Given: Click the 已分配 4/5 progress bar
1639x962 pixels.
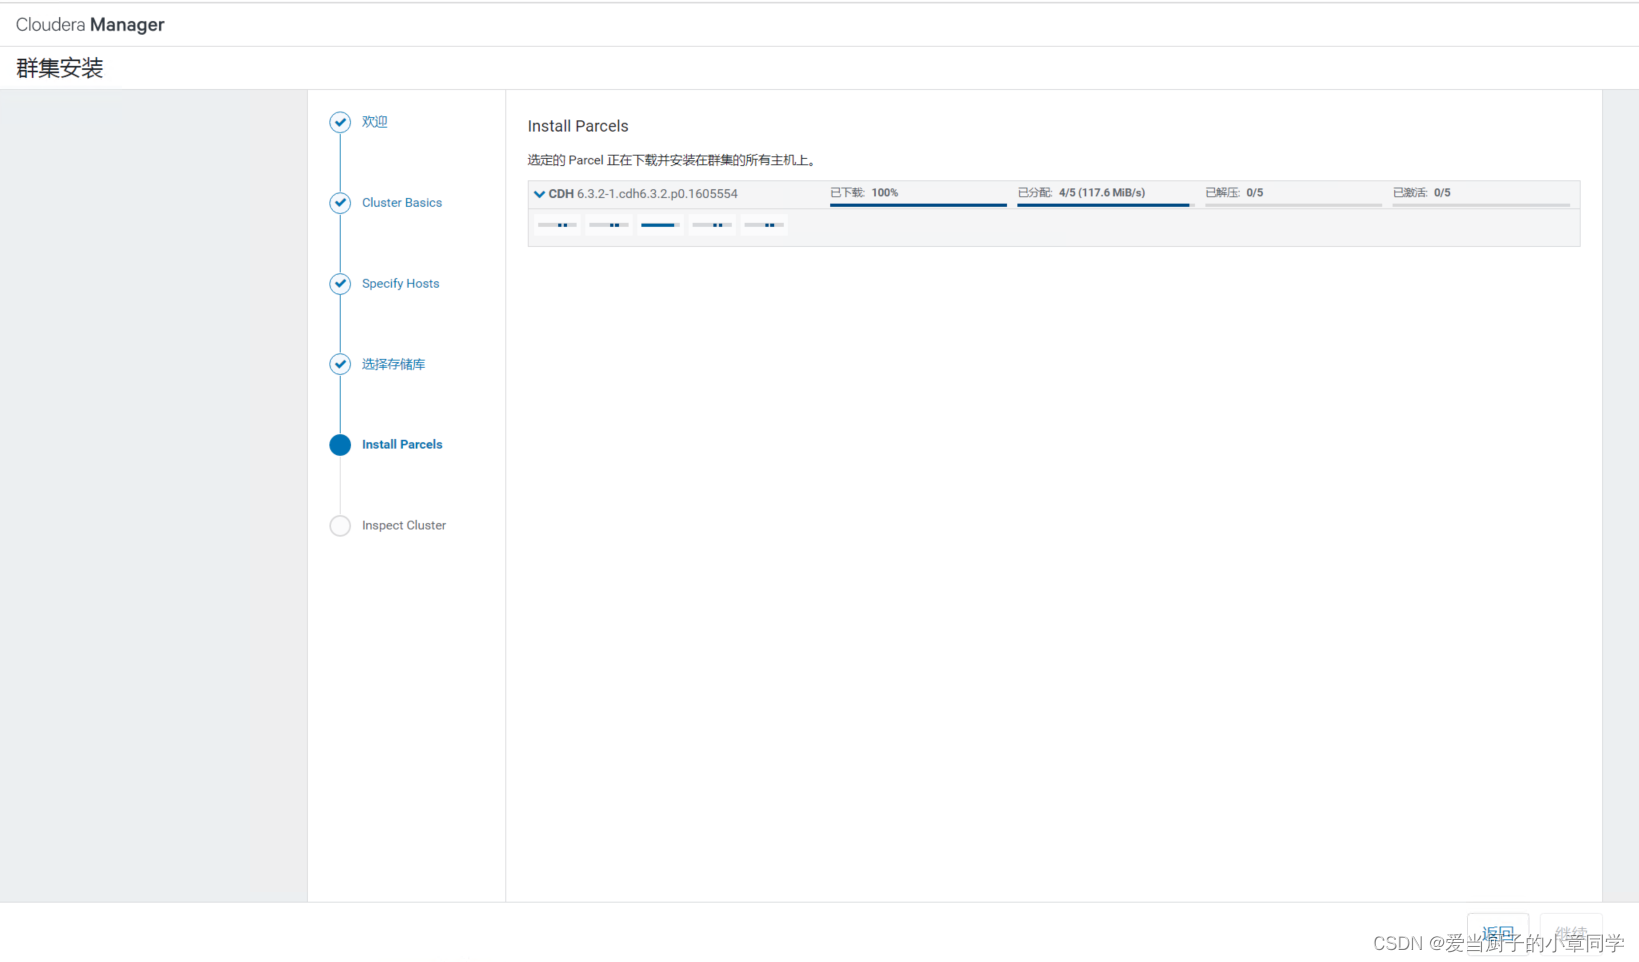Looking at the screenshot, I should tap(1105, 205).
